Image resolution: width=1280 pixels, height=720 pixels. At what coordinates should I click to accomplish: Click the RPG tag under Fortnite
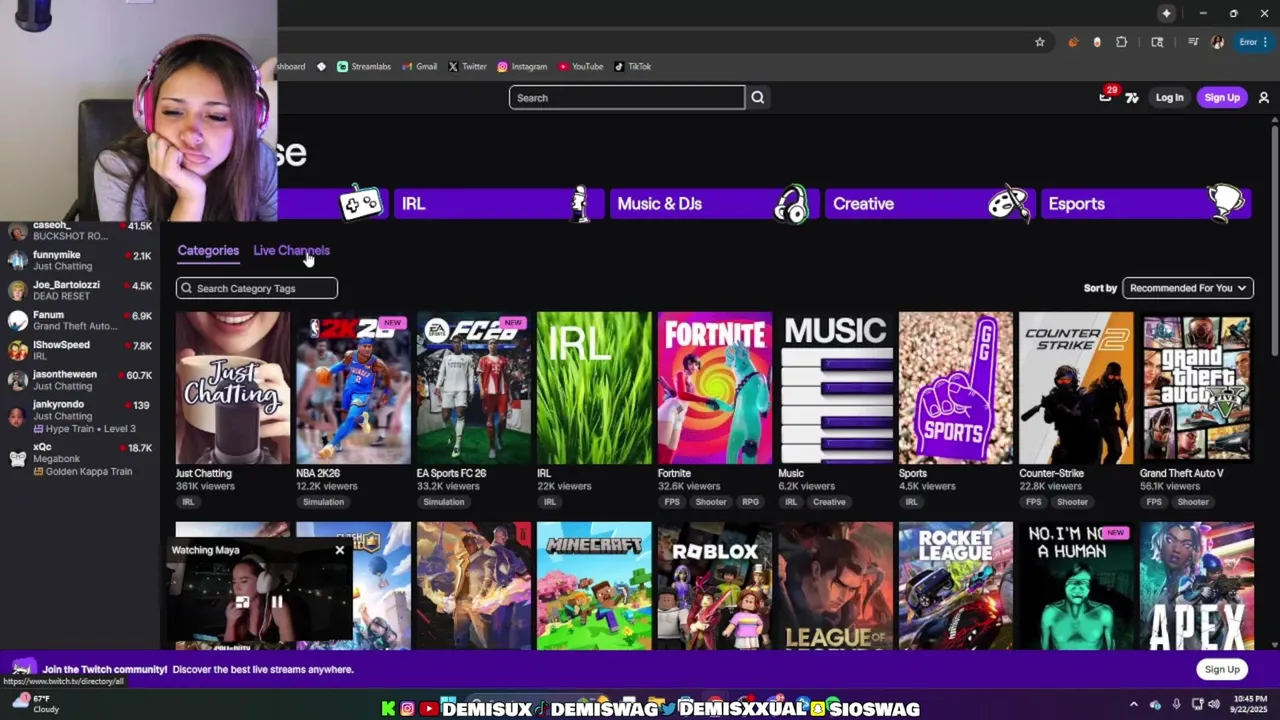[750, 502]
